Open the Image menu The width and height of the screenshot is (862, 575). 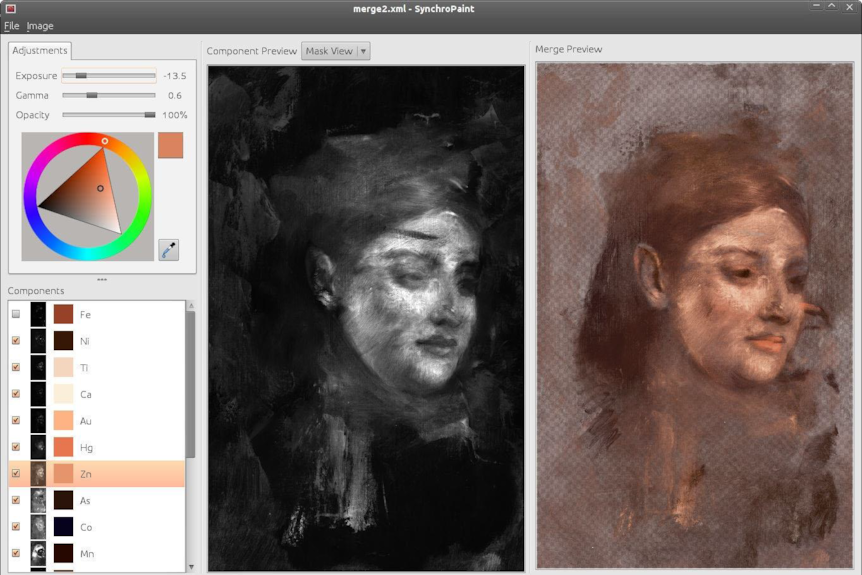[40, 26]
